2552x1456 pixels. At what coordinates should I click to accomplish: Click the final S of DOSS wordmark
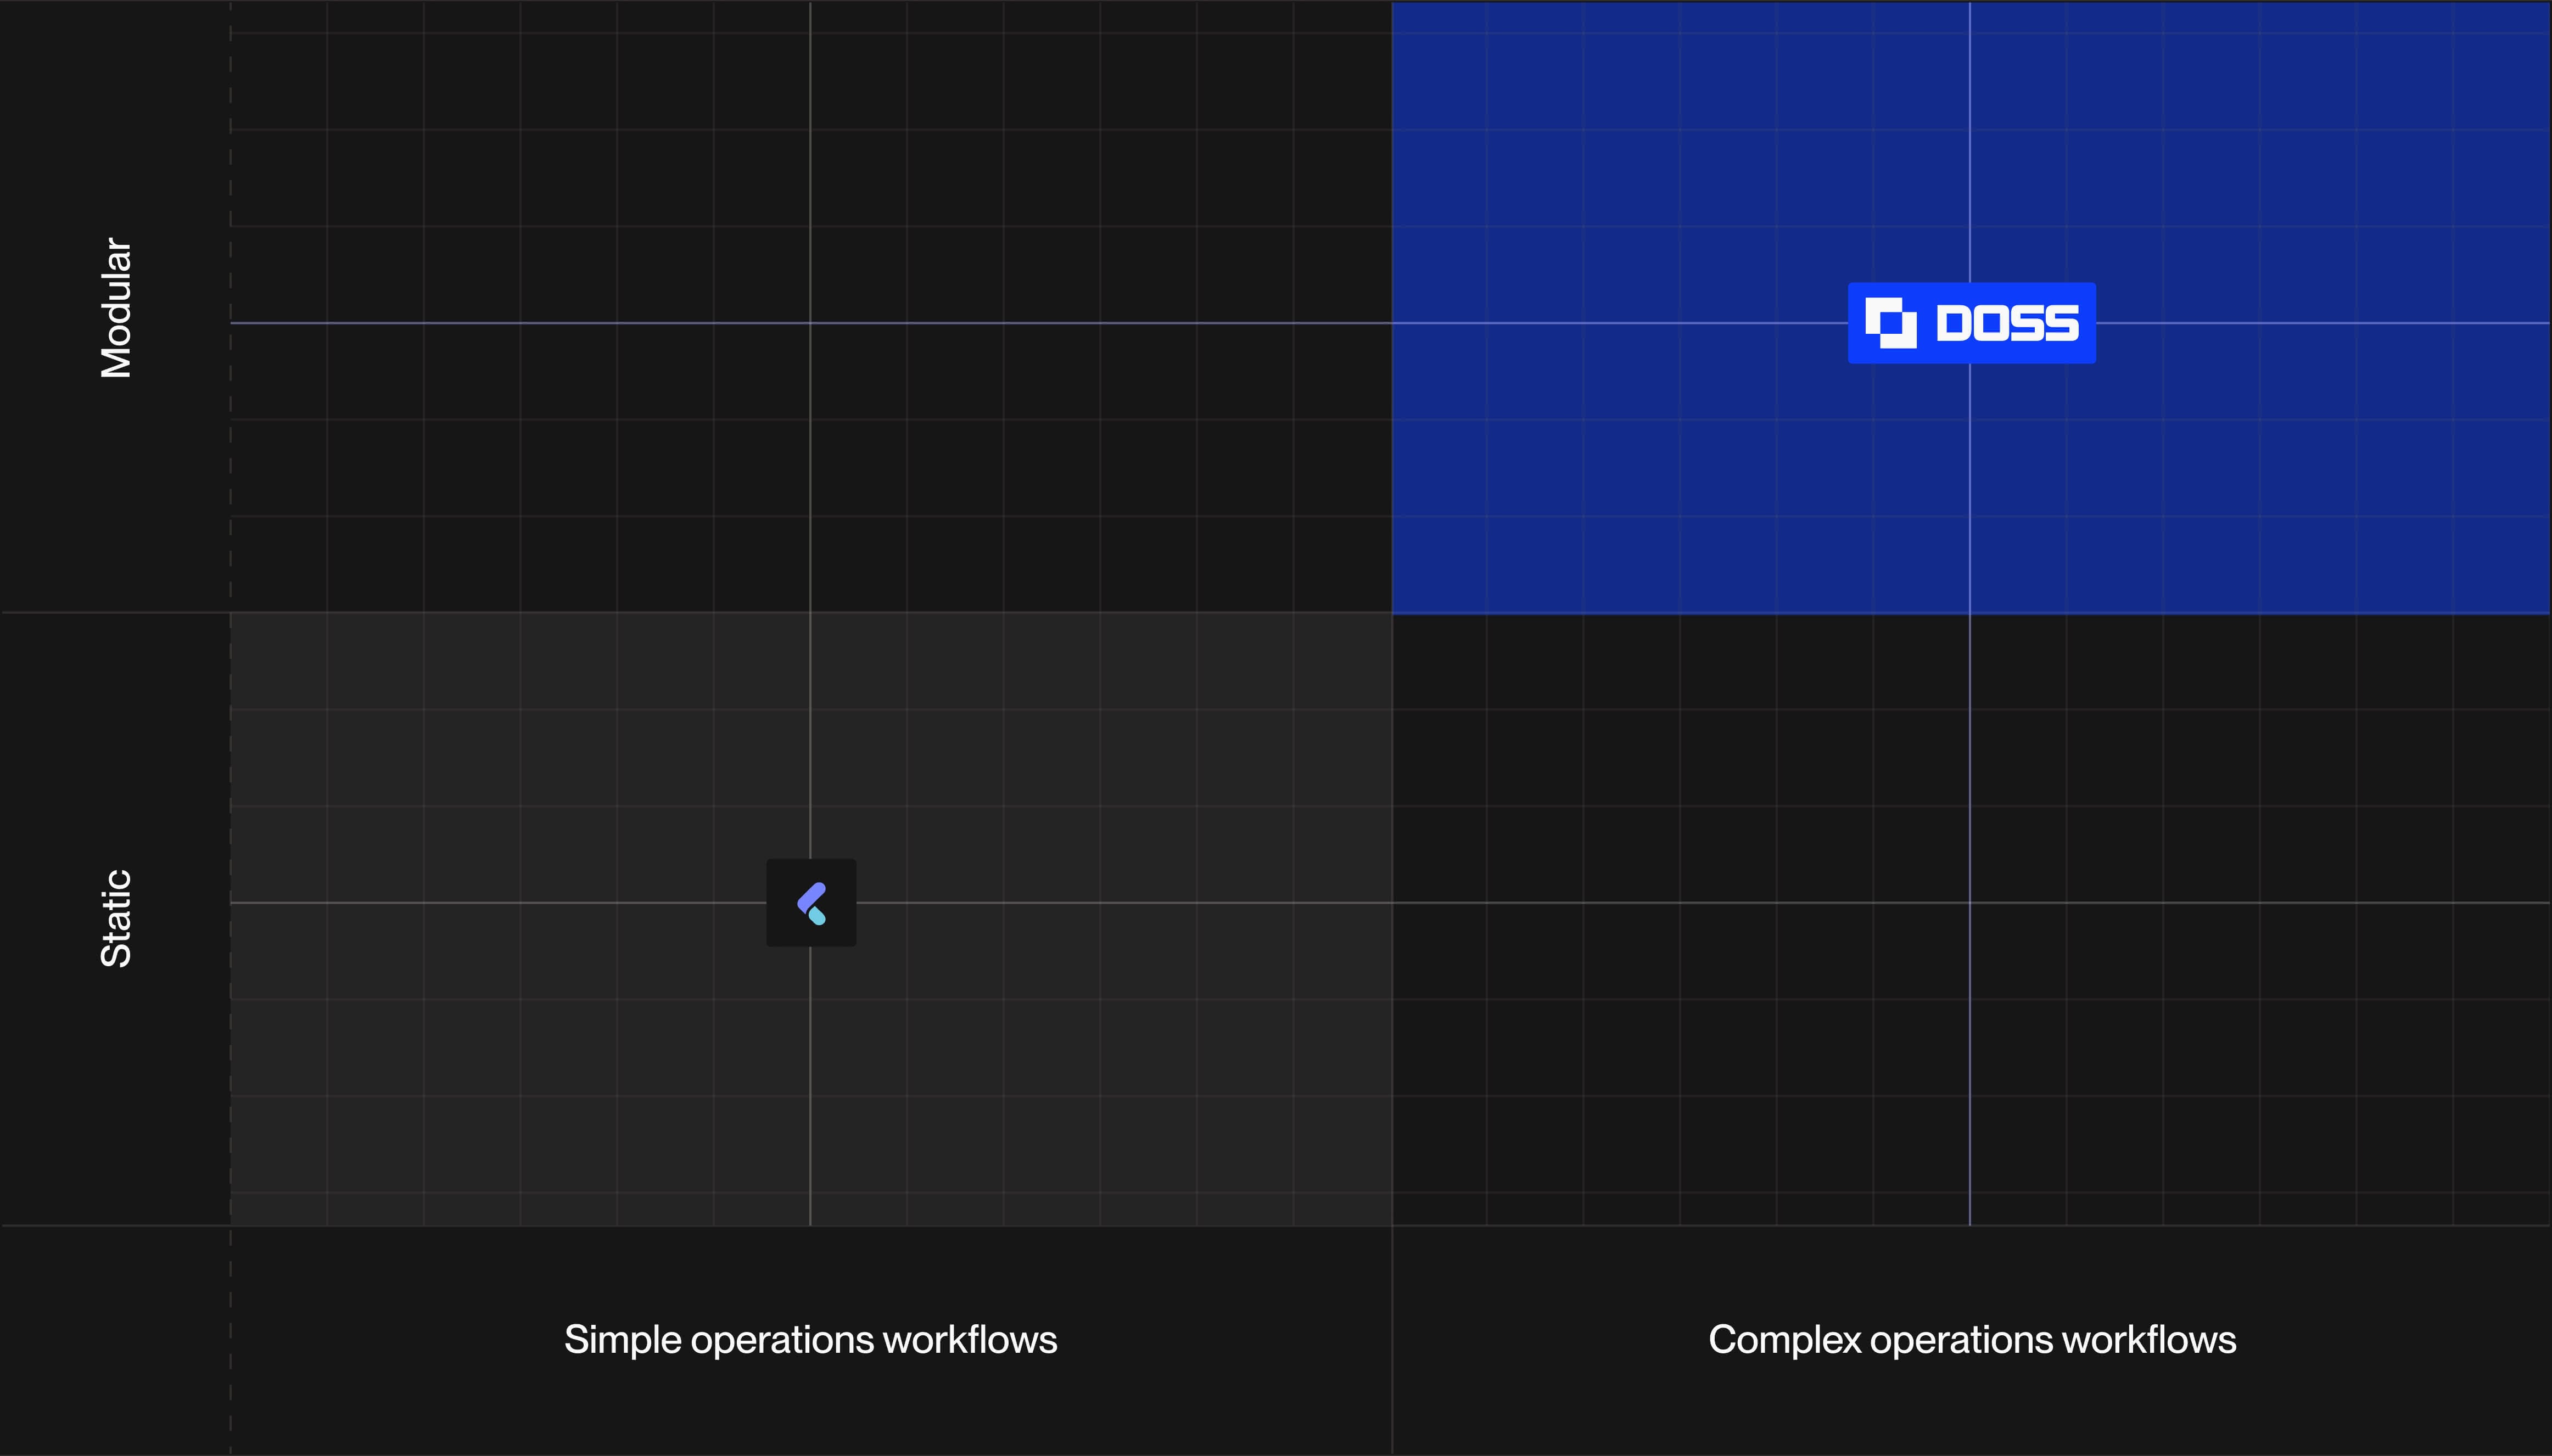2061,324
